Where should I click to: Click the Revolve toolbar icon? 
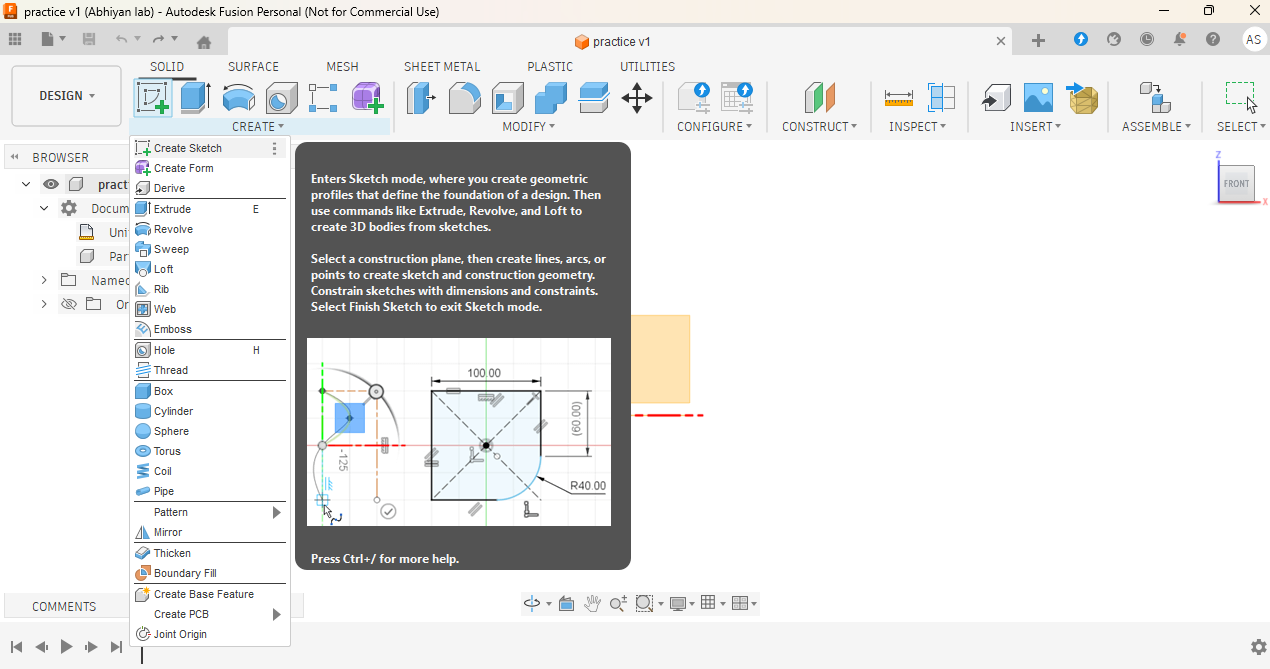(238, 98)
